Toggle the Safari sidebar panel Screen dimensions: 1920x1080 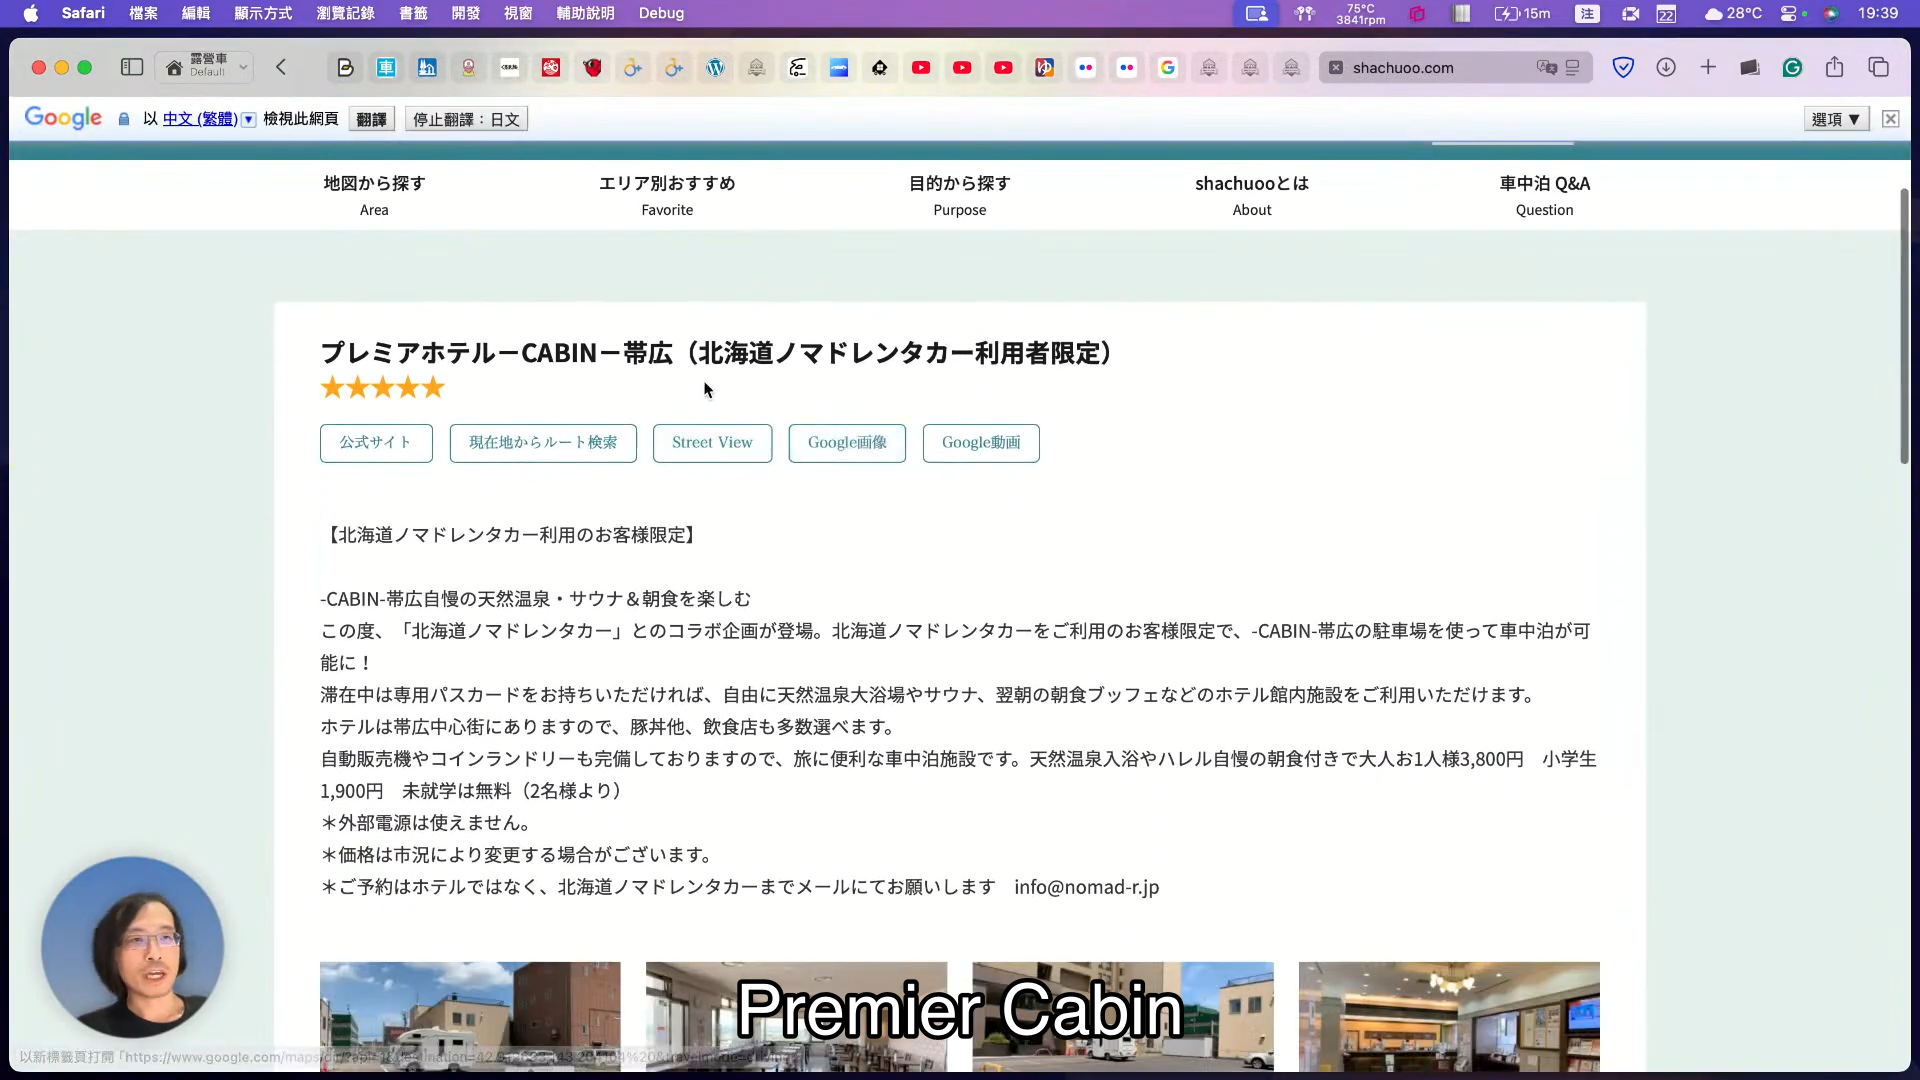(x=132, y=67)
